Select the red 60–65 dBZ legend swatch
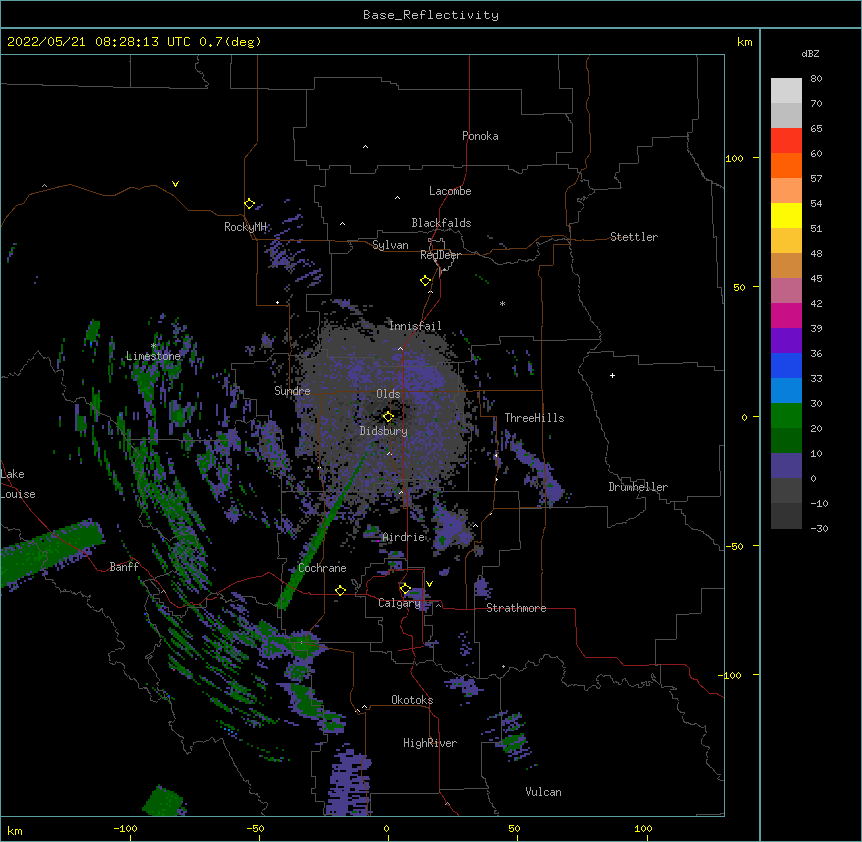Image resolution: width=862 pixels, height=842 pixels. tap(786, 141)
